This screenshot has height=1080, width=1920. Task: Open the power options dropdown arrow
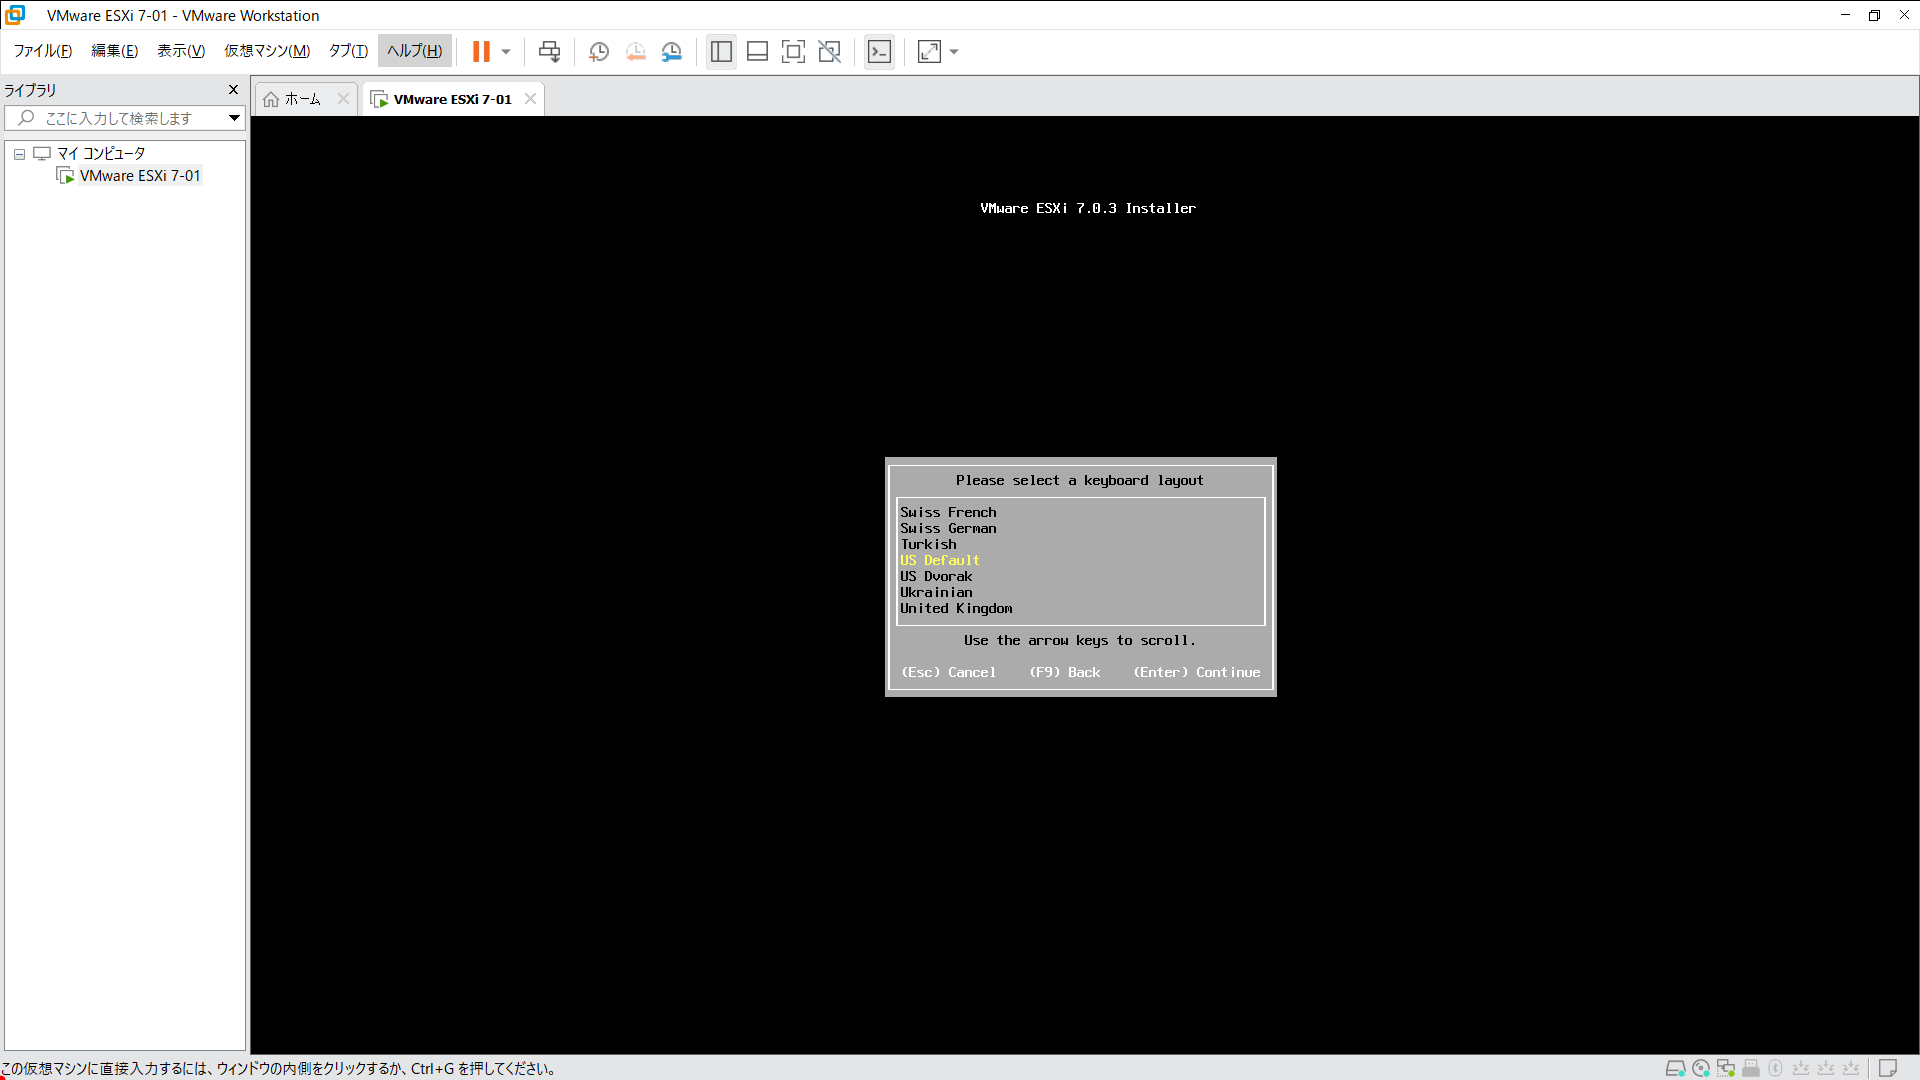coord(506,51)
